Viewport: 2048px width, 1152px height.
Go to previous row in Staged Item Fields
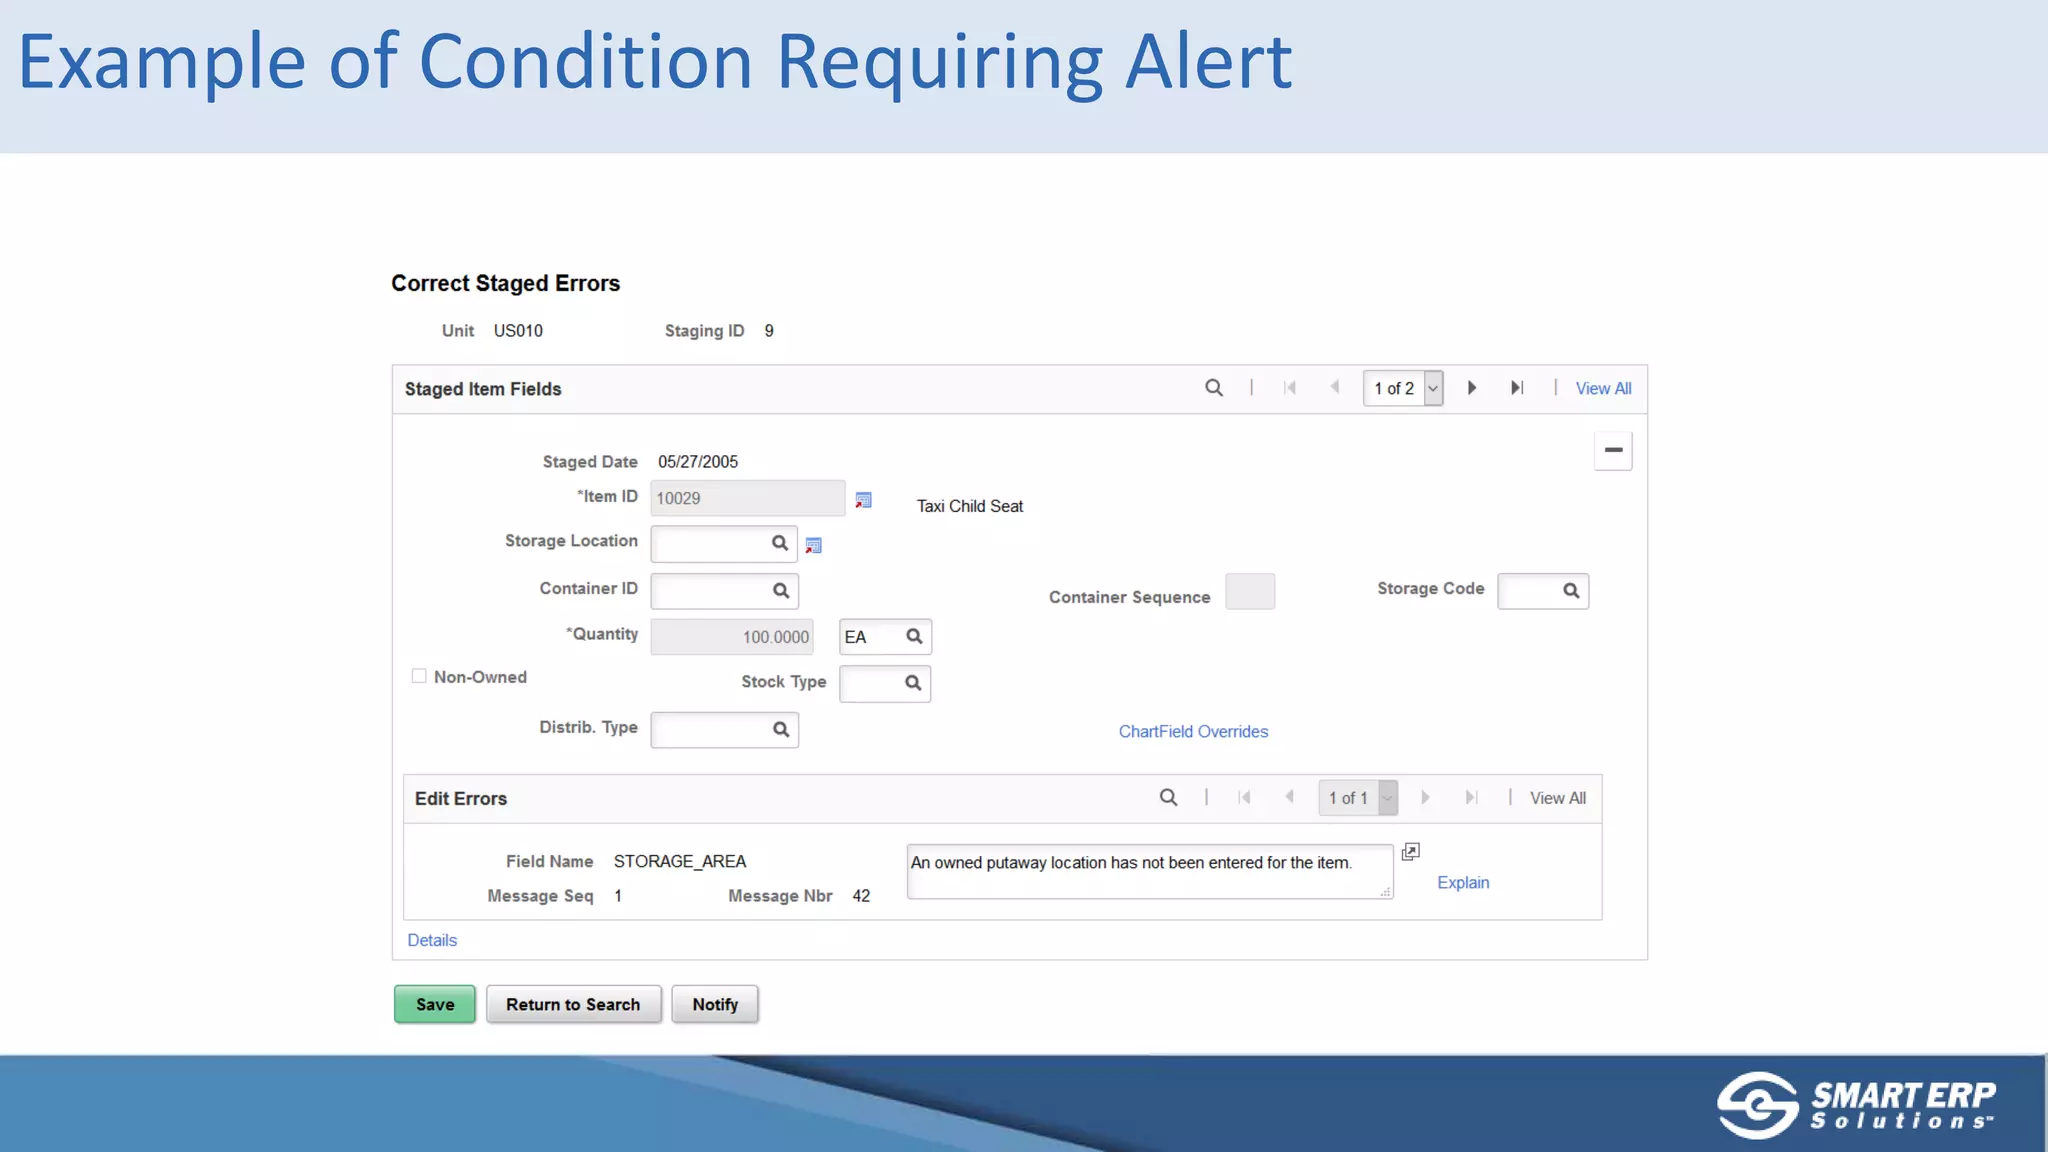[1335, 388]
